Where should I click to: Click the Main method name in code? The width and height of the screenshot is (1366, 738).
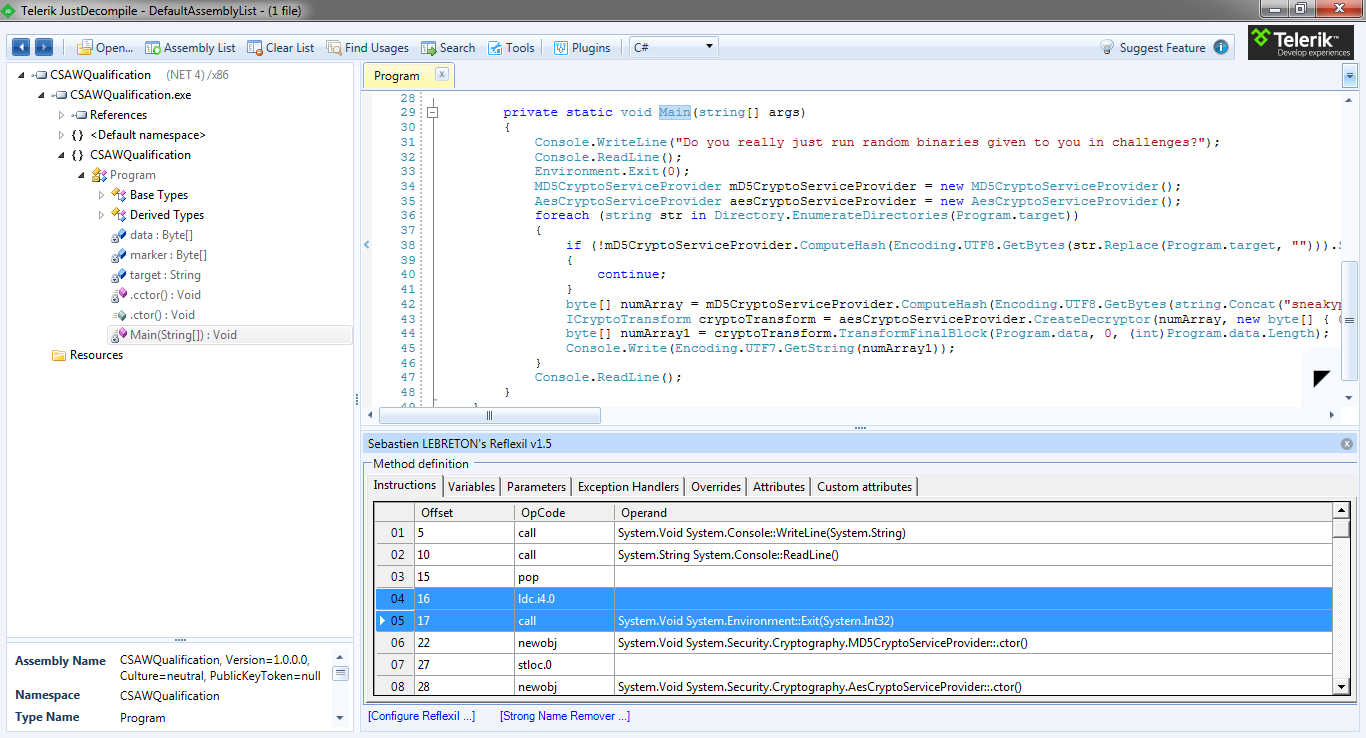tap(674, 112)
